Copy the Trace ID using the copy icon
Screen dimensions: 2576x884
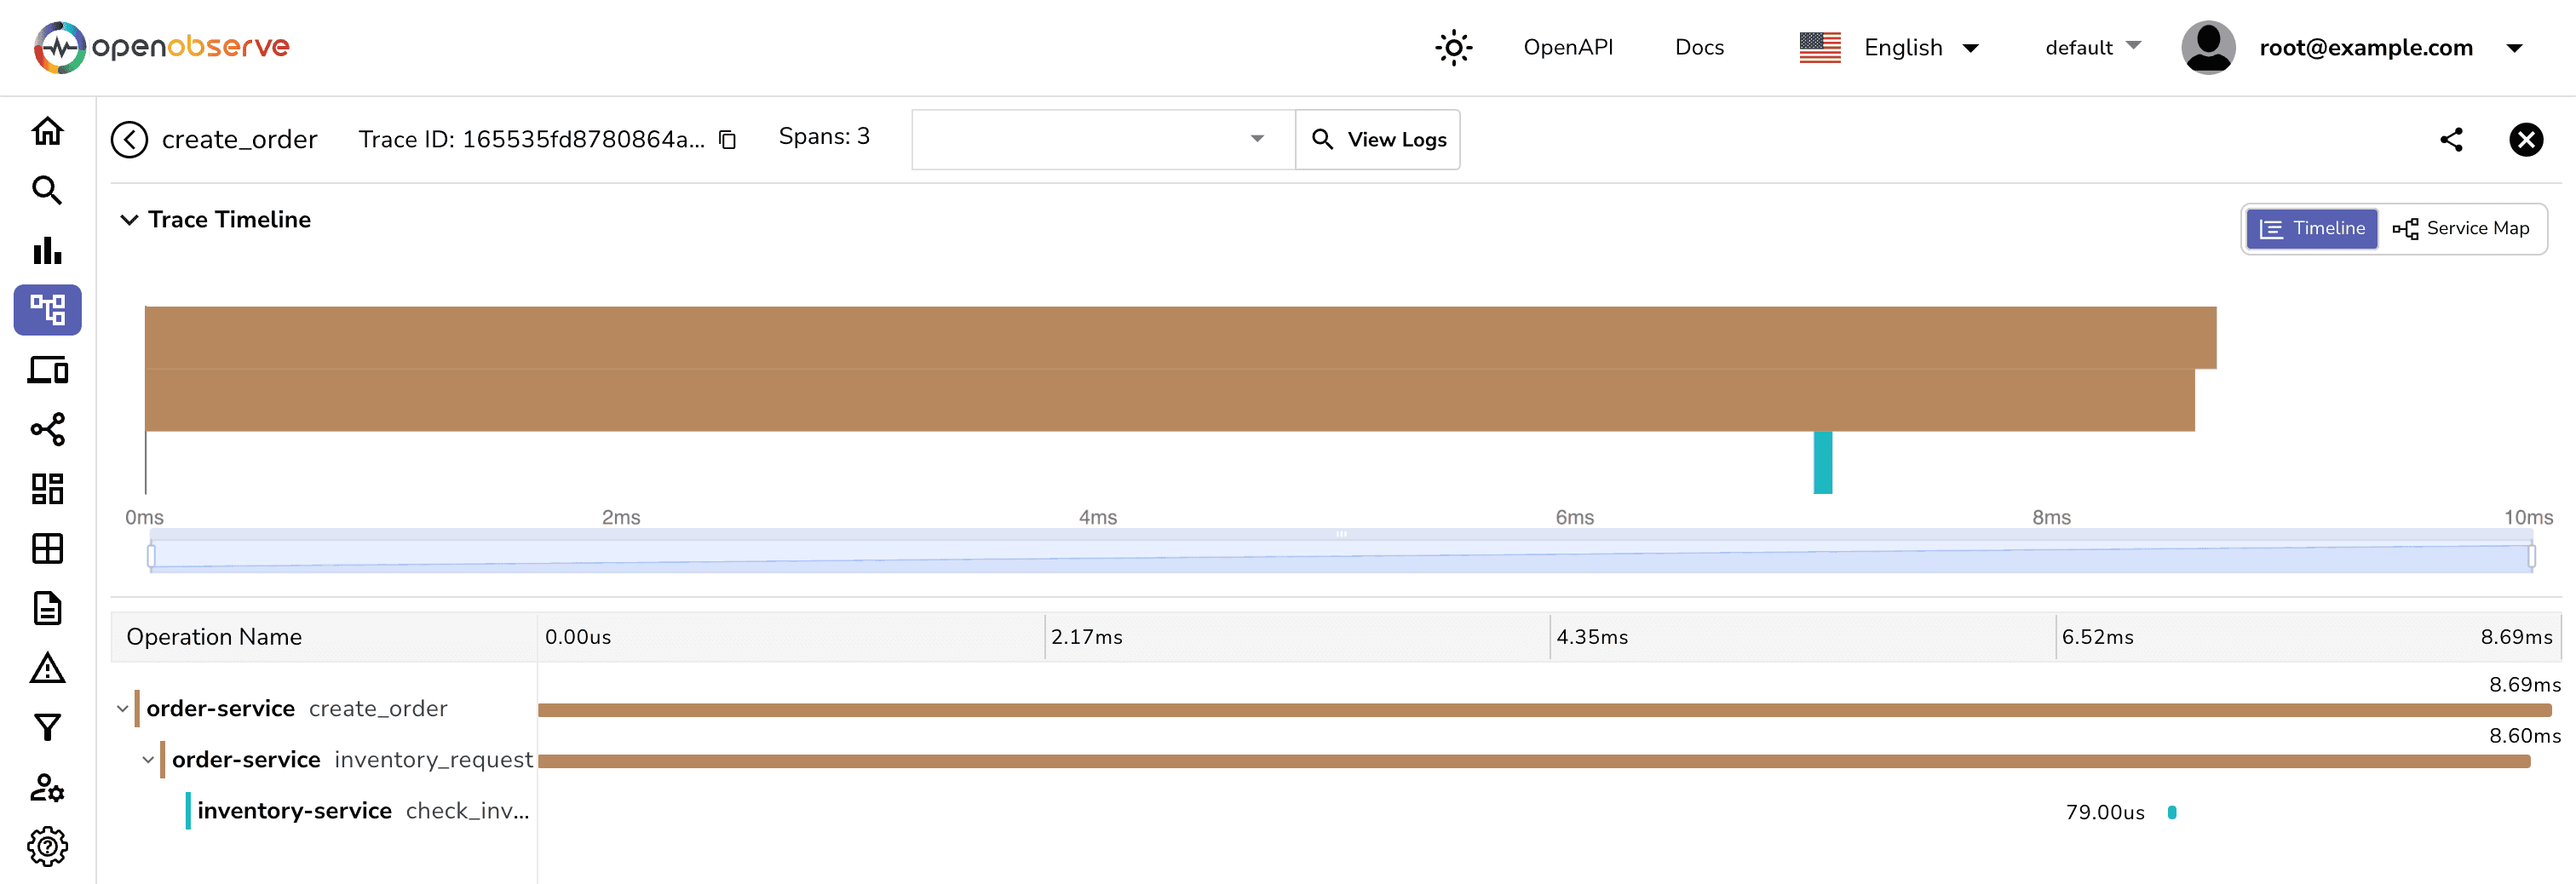(x=726, y=140)
